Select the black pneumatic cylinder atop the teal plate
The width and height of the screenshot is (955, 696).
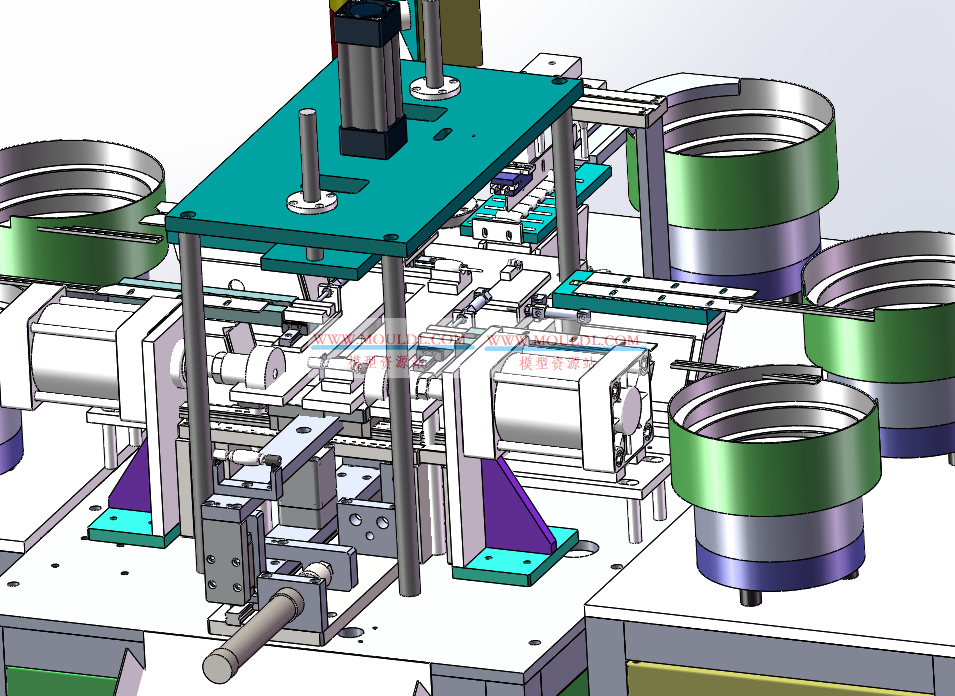(x=370, y=85)
